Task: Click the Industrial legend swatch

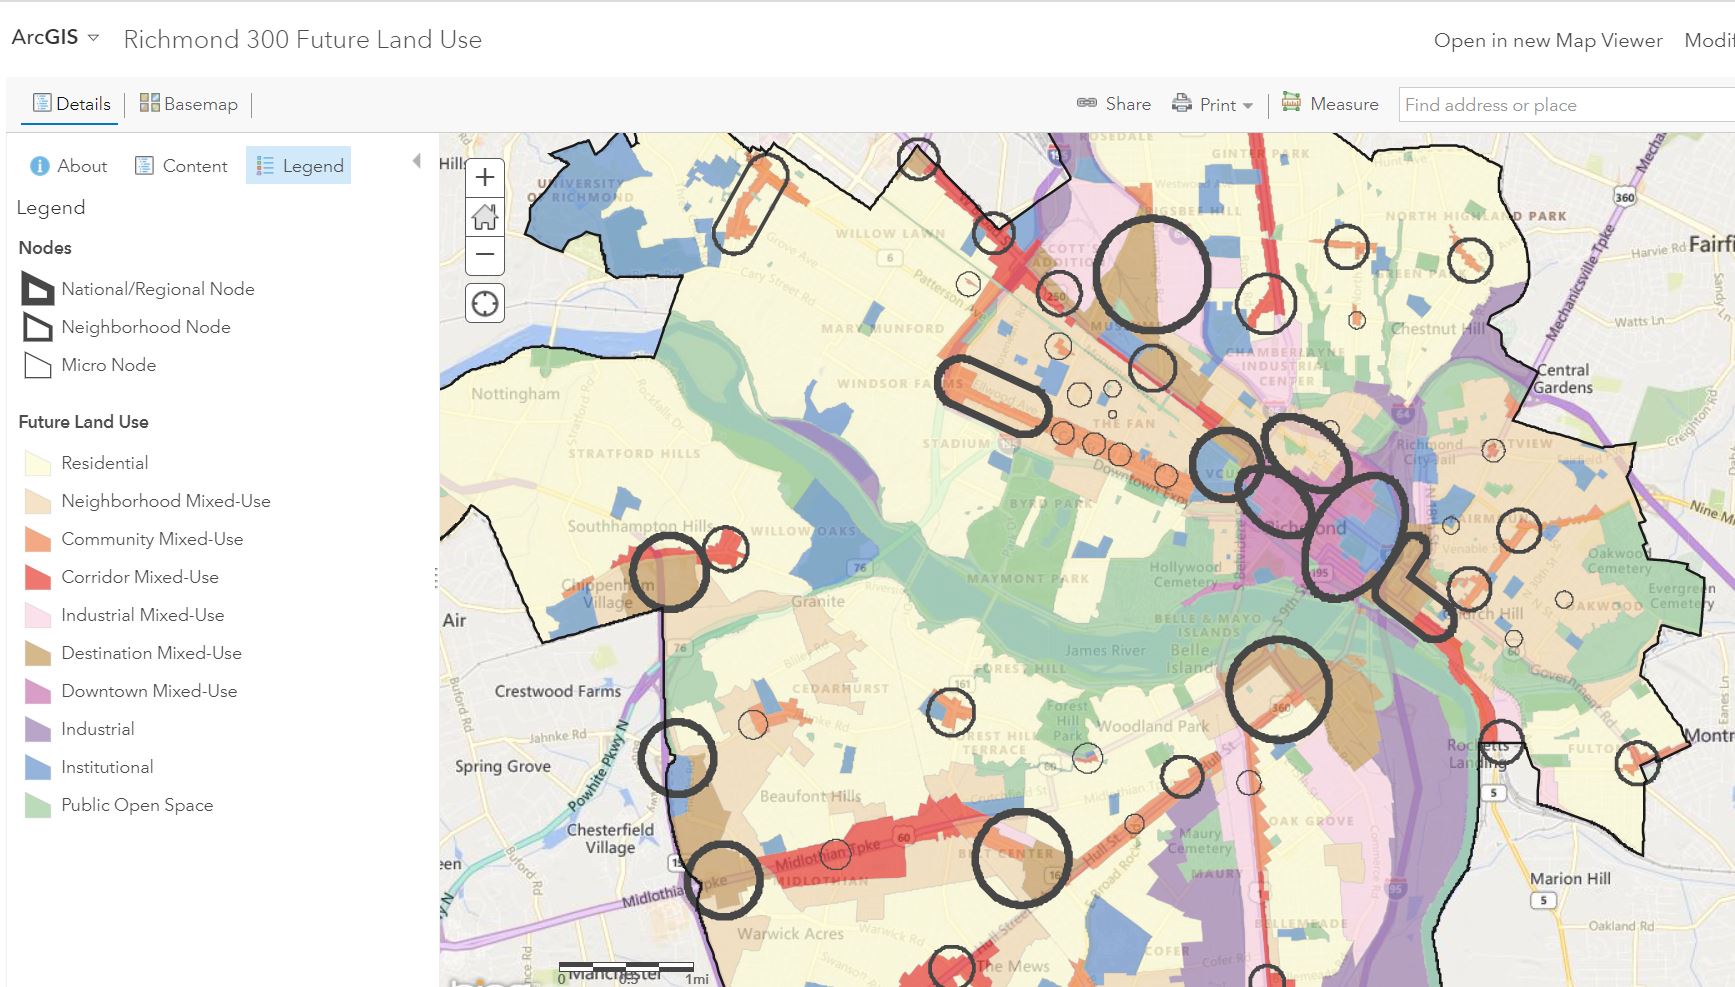Action: click(x=38, y=729)
